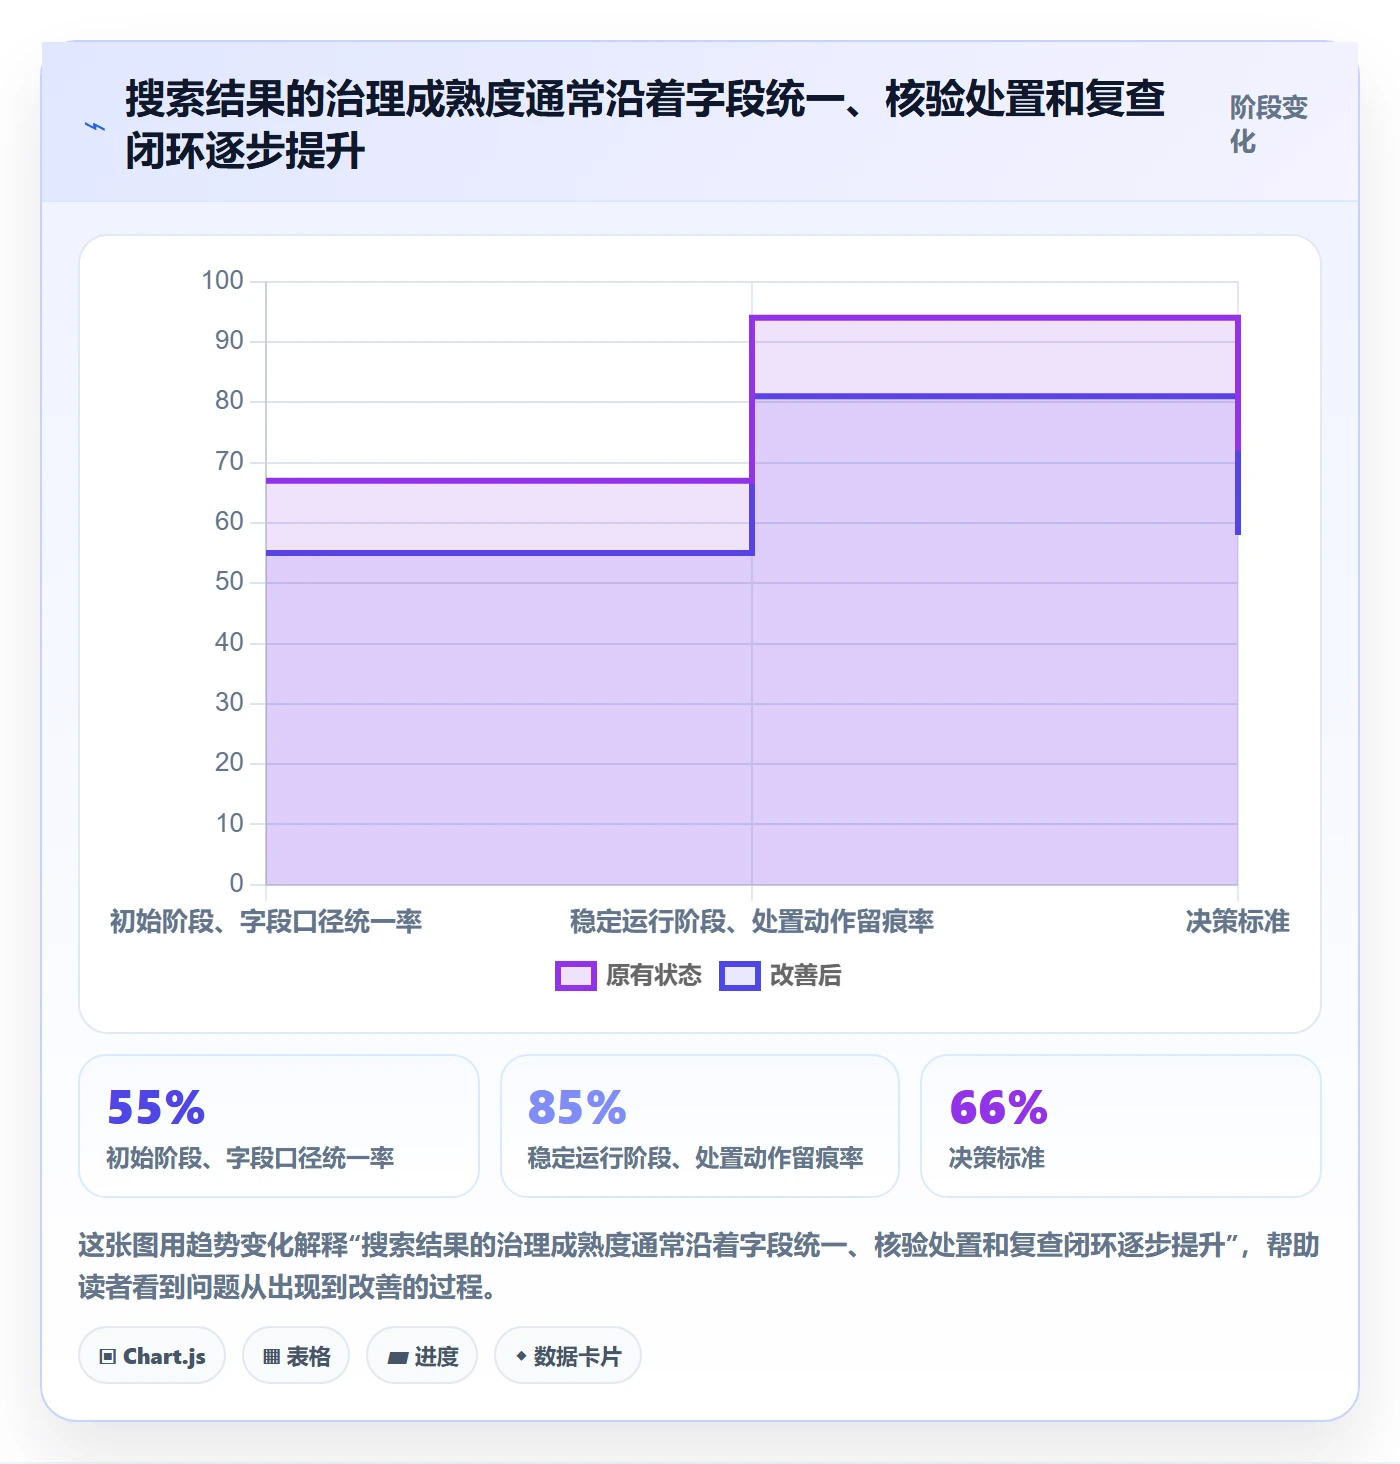Click the Chart.js tag chip
1400x1464 pixels.
(152, 1356)
